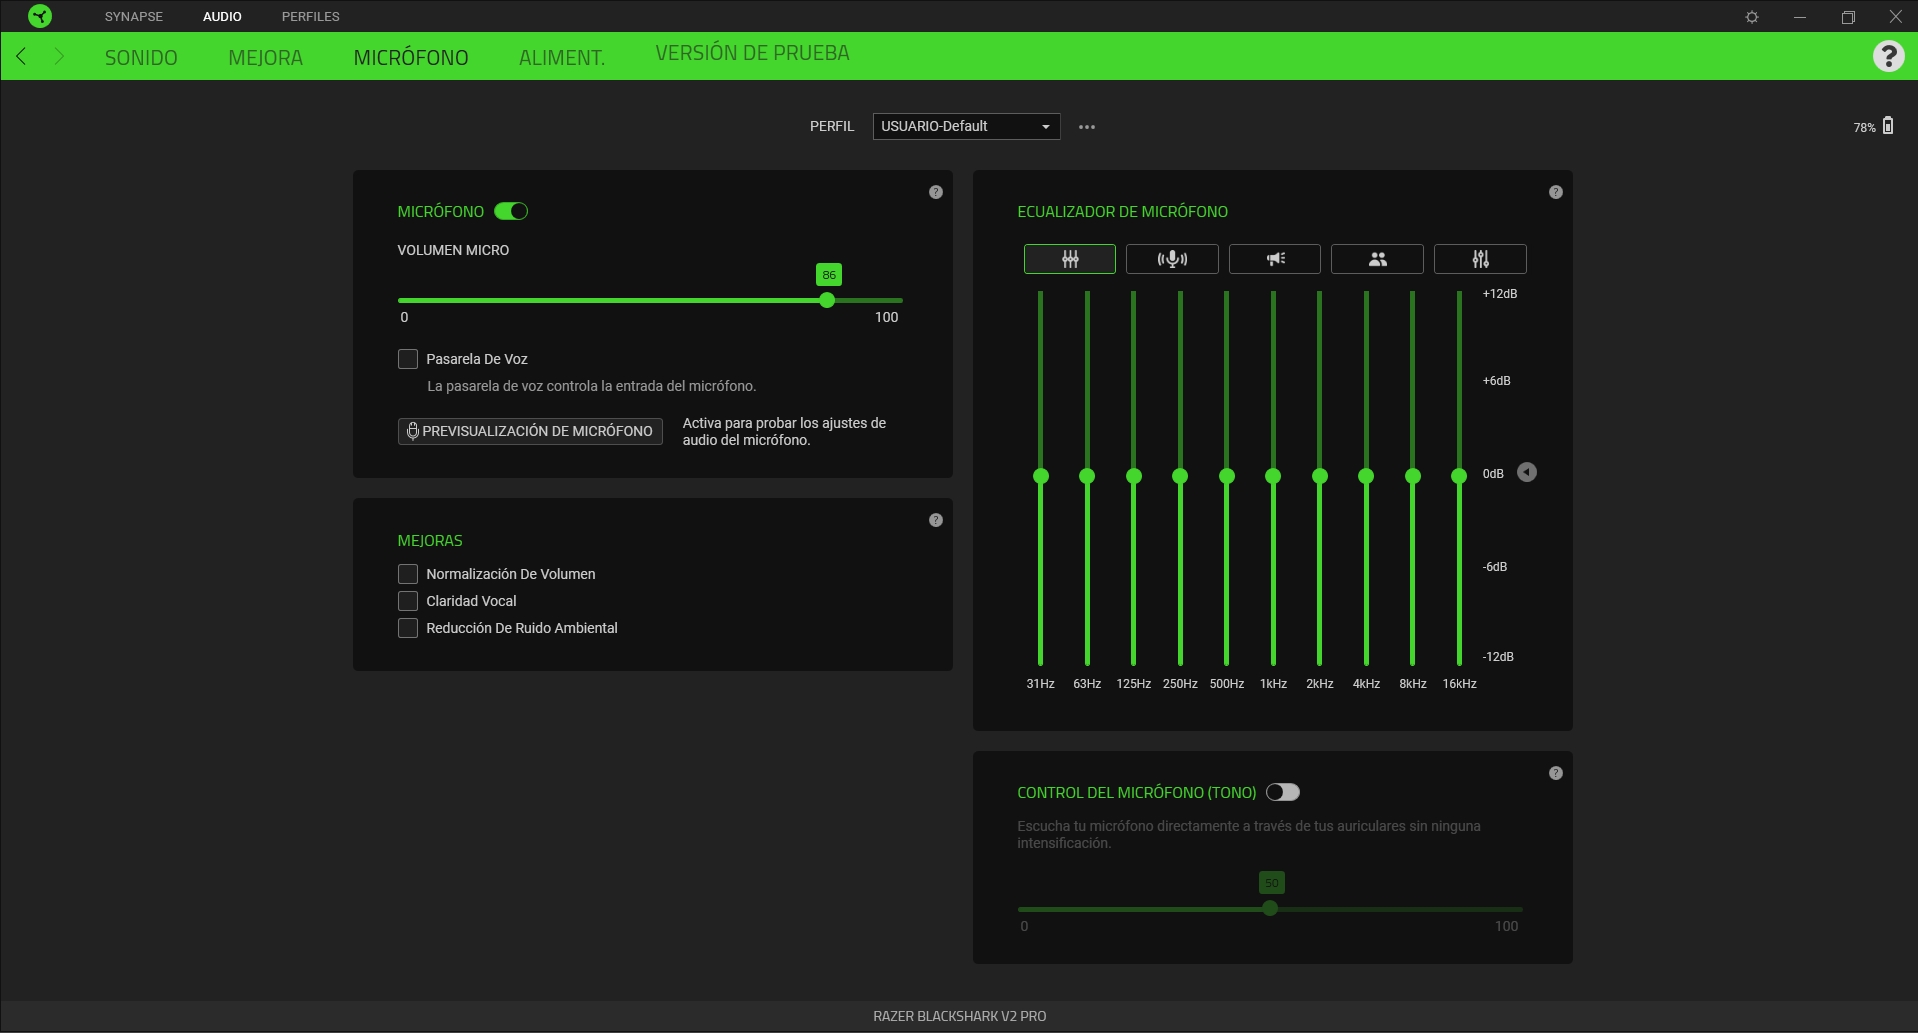
Task: Click the 4kHz equalizer band handle
Action: (x=1366, y=476)
